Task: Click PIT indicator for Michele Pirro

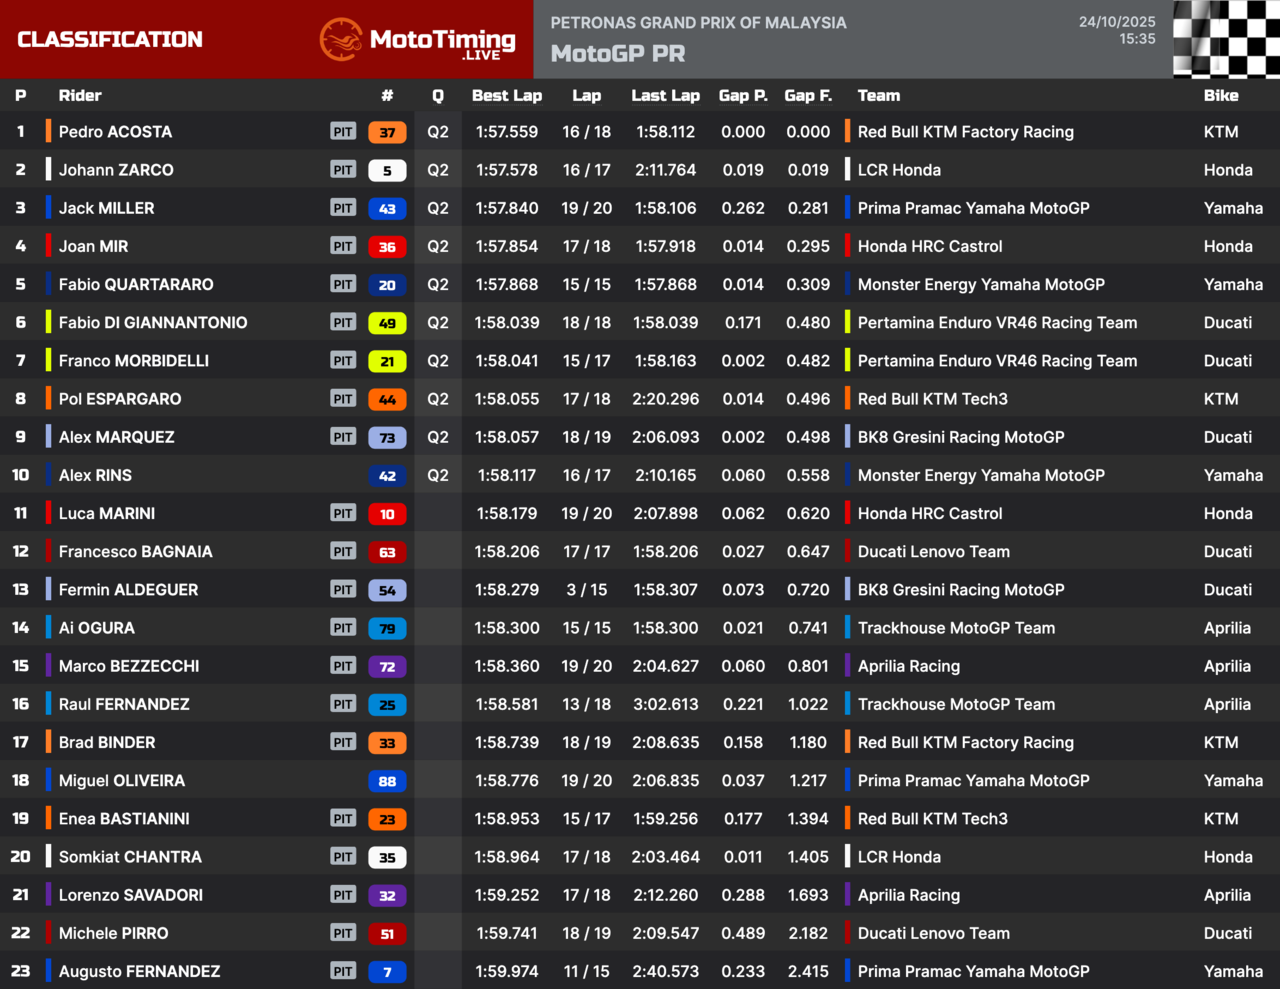Action: point(343,933)
